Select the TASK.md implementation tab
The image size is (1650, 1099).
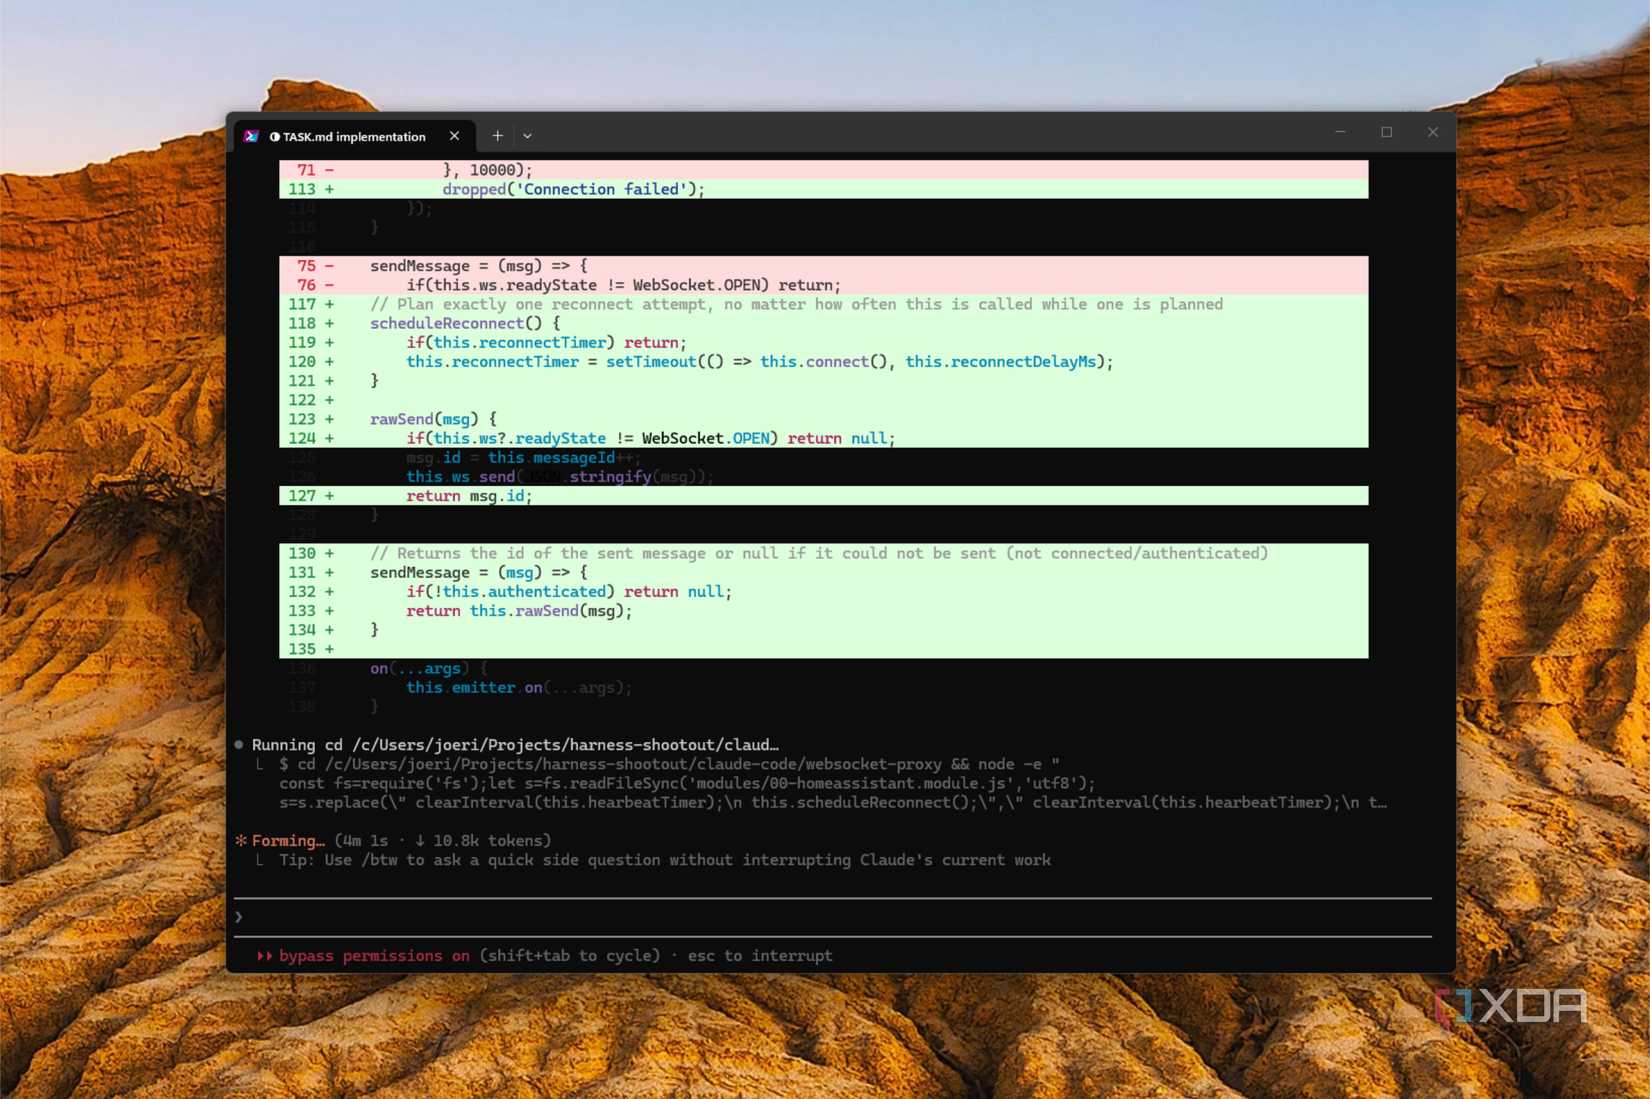[352, 136]
